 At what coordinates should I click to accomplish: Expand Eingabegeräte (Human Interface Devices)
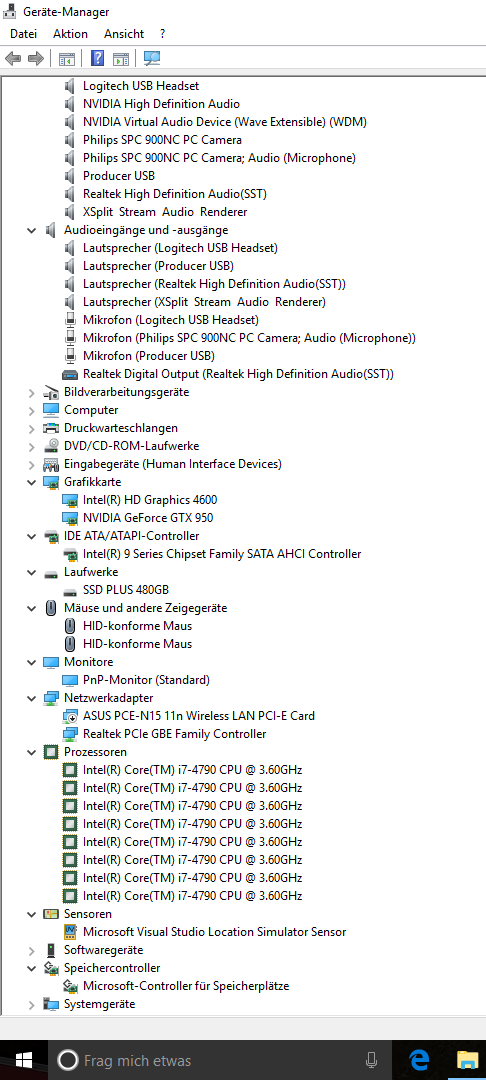point(31,464)
